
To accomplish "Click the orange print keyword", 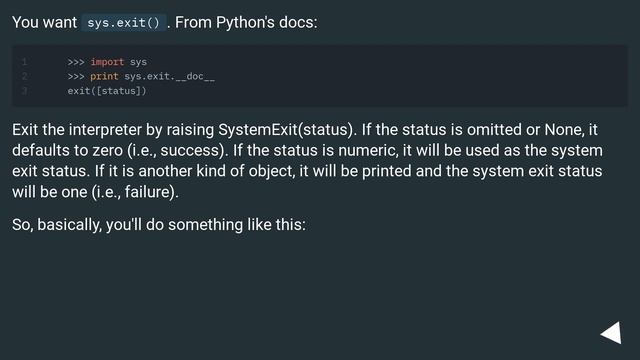I will click(x=104, y=76).
